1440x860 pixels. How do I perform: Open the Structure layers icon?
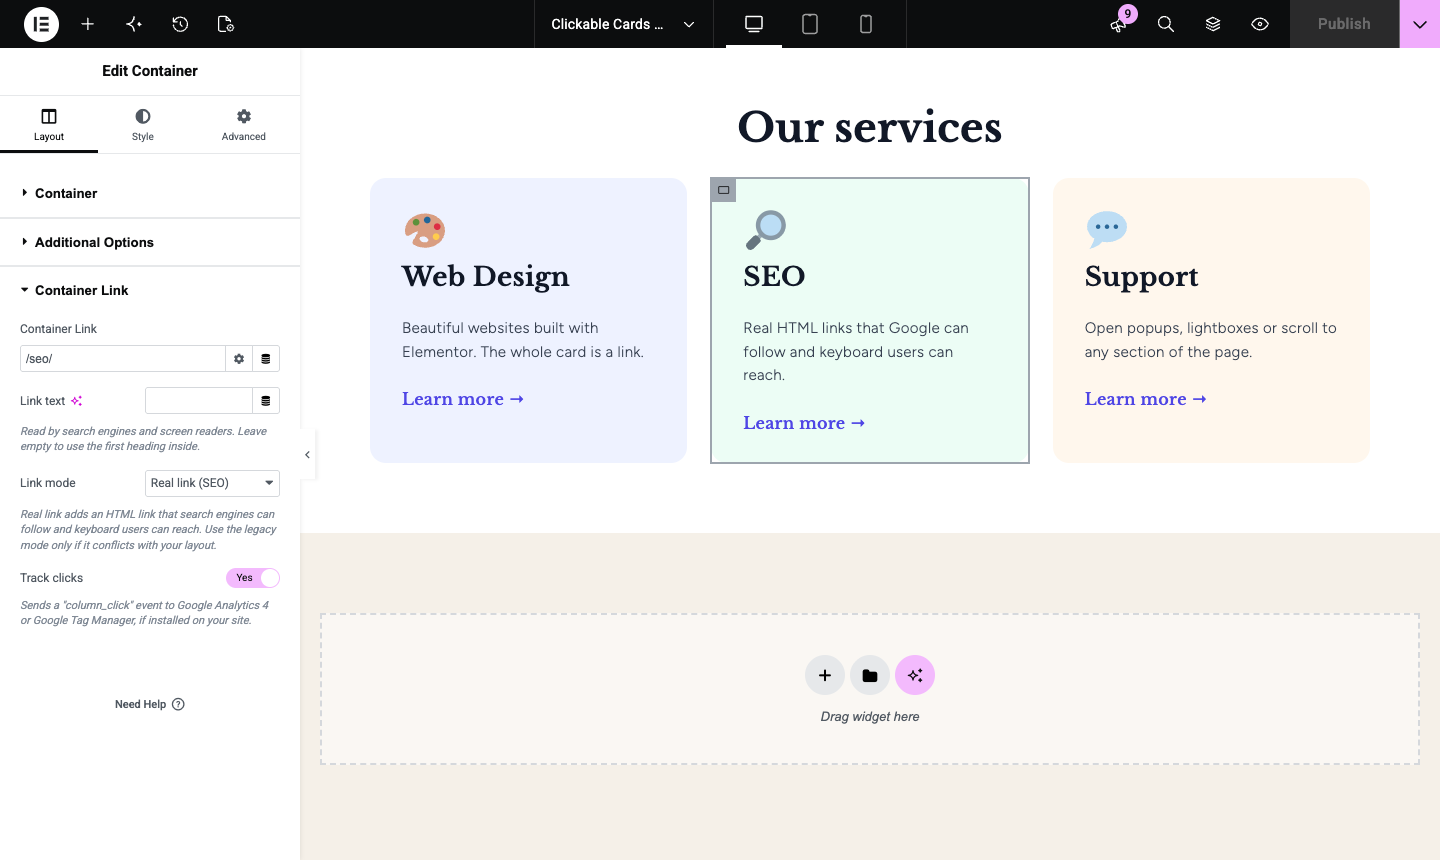pyautogui.click(x=1213, y=24)
